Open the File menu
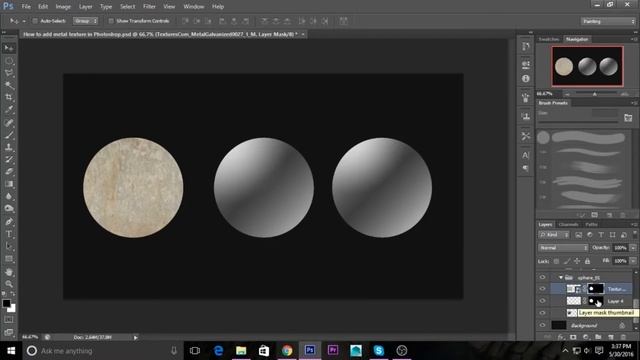Image resolution: width=640 pixels, height=360 pixels. (x=26, y=7)
